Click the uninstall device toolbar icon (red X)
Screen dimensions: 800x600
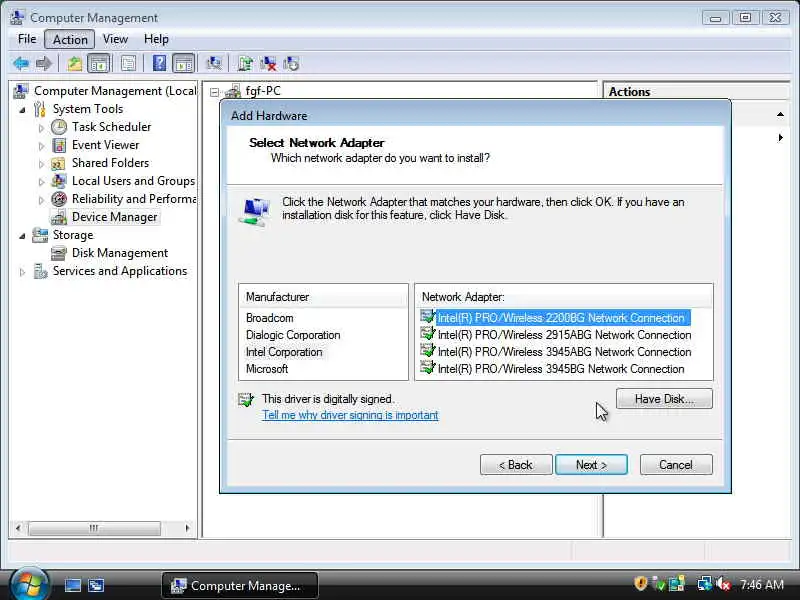tap(268, 63)
